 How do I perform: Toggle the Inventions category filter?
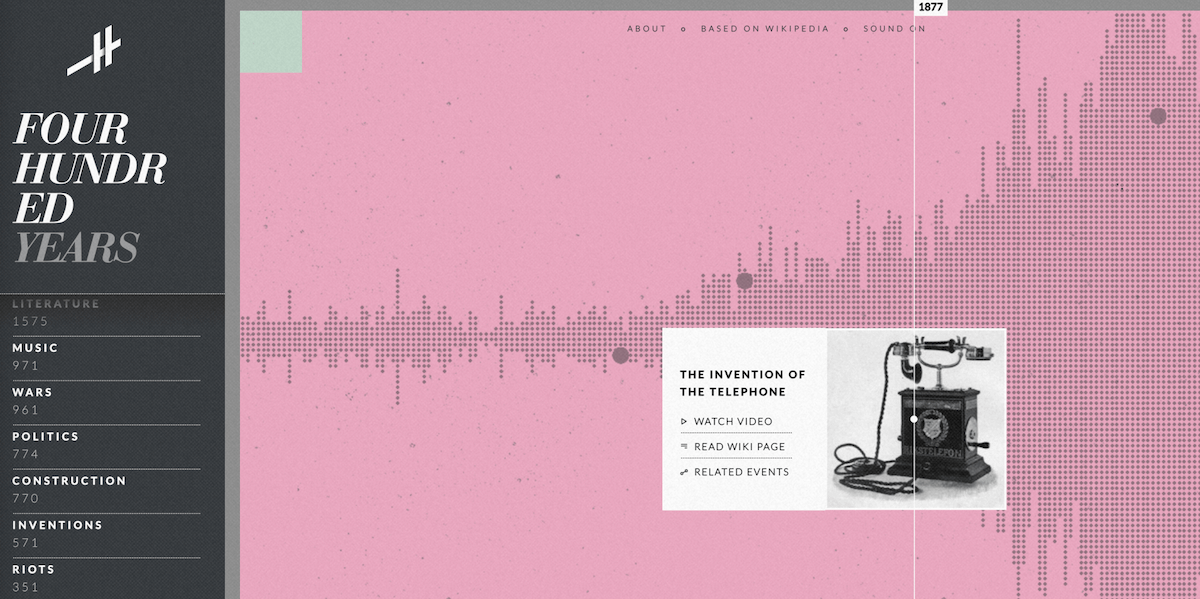tap(57, 525)
